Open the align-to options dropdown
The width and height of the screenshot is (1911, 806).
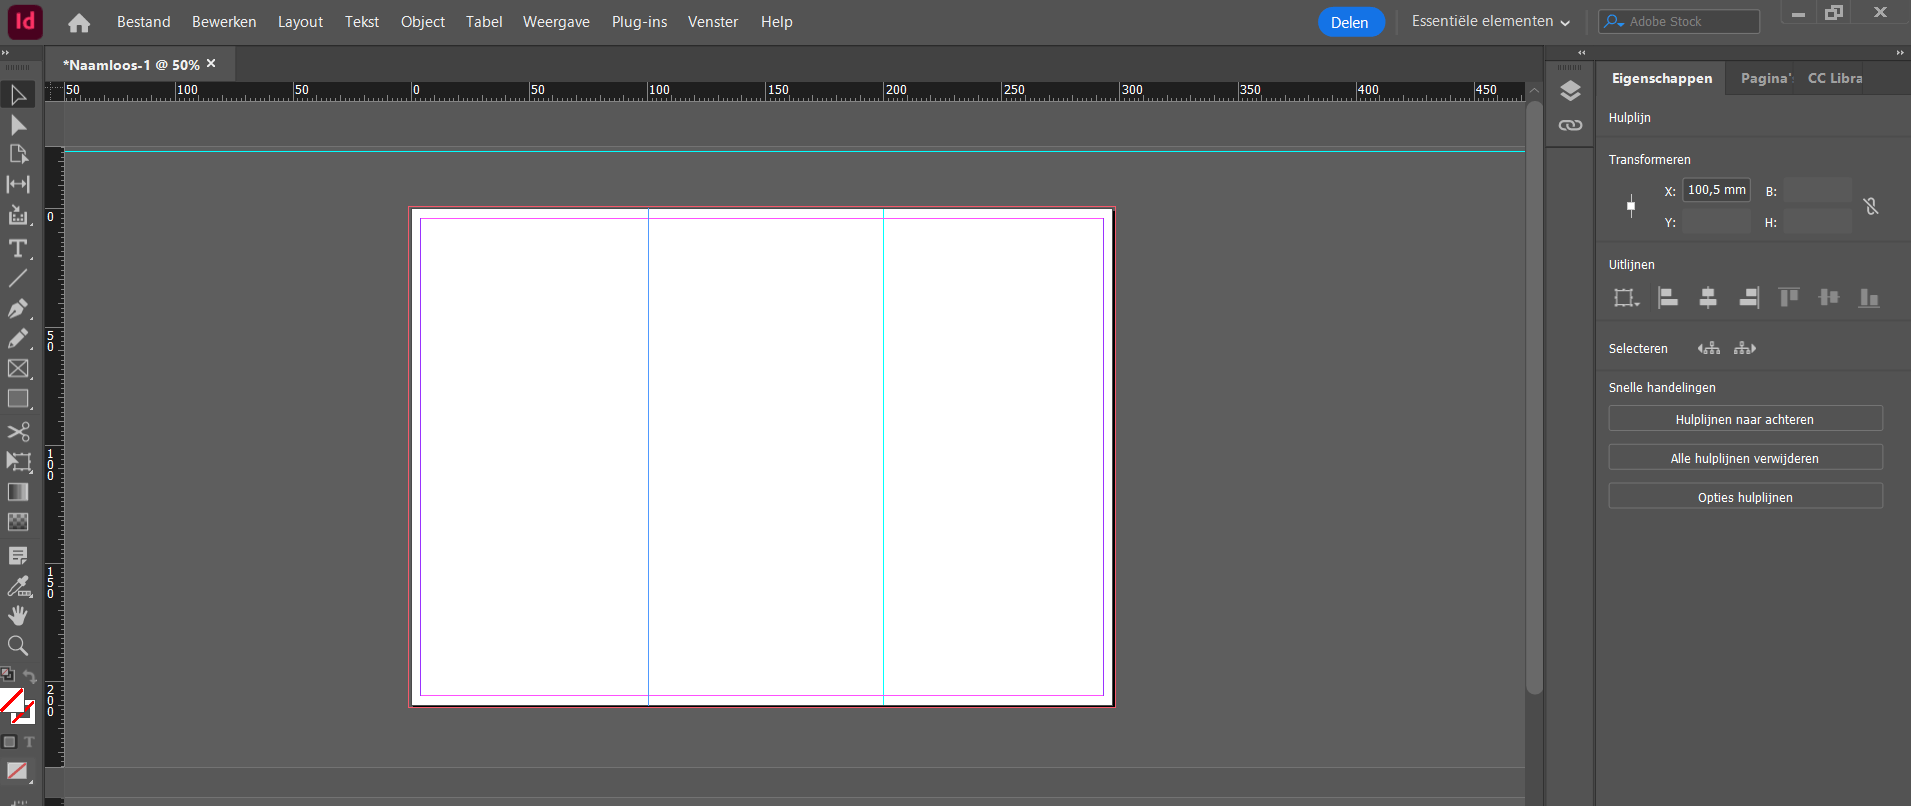[1626, 297]
